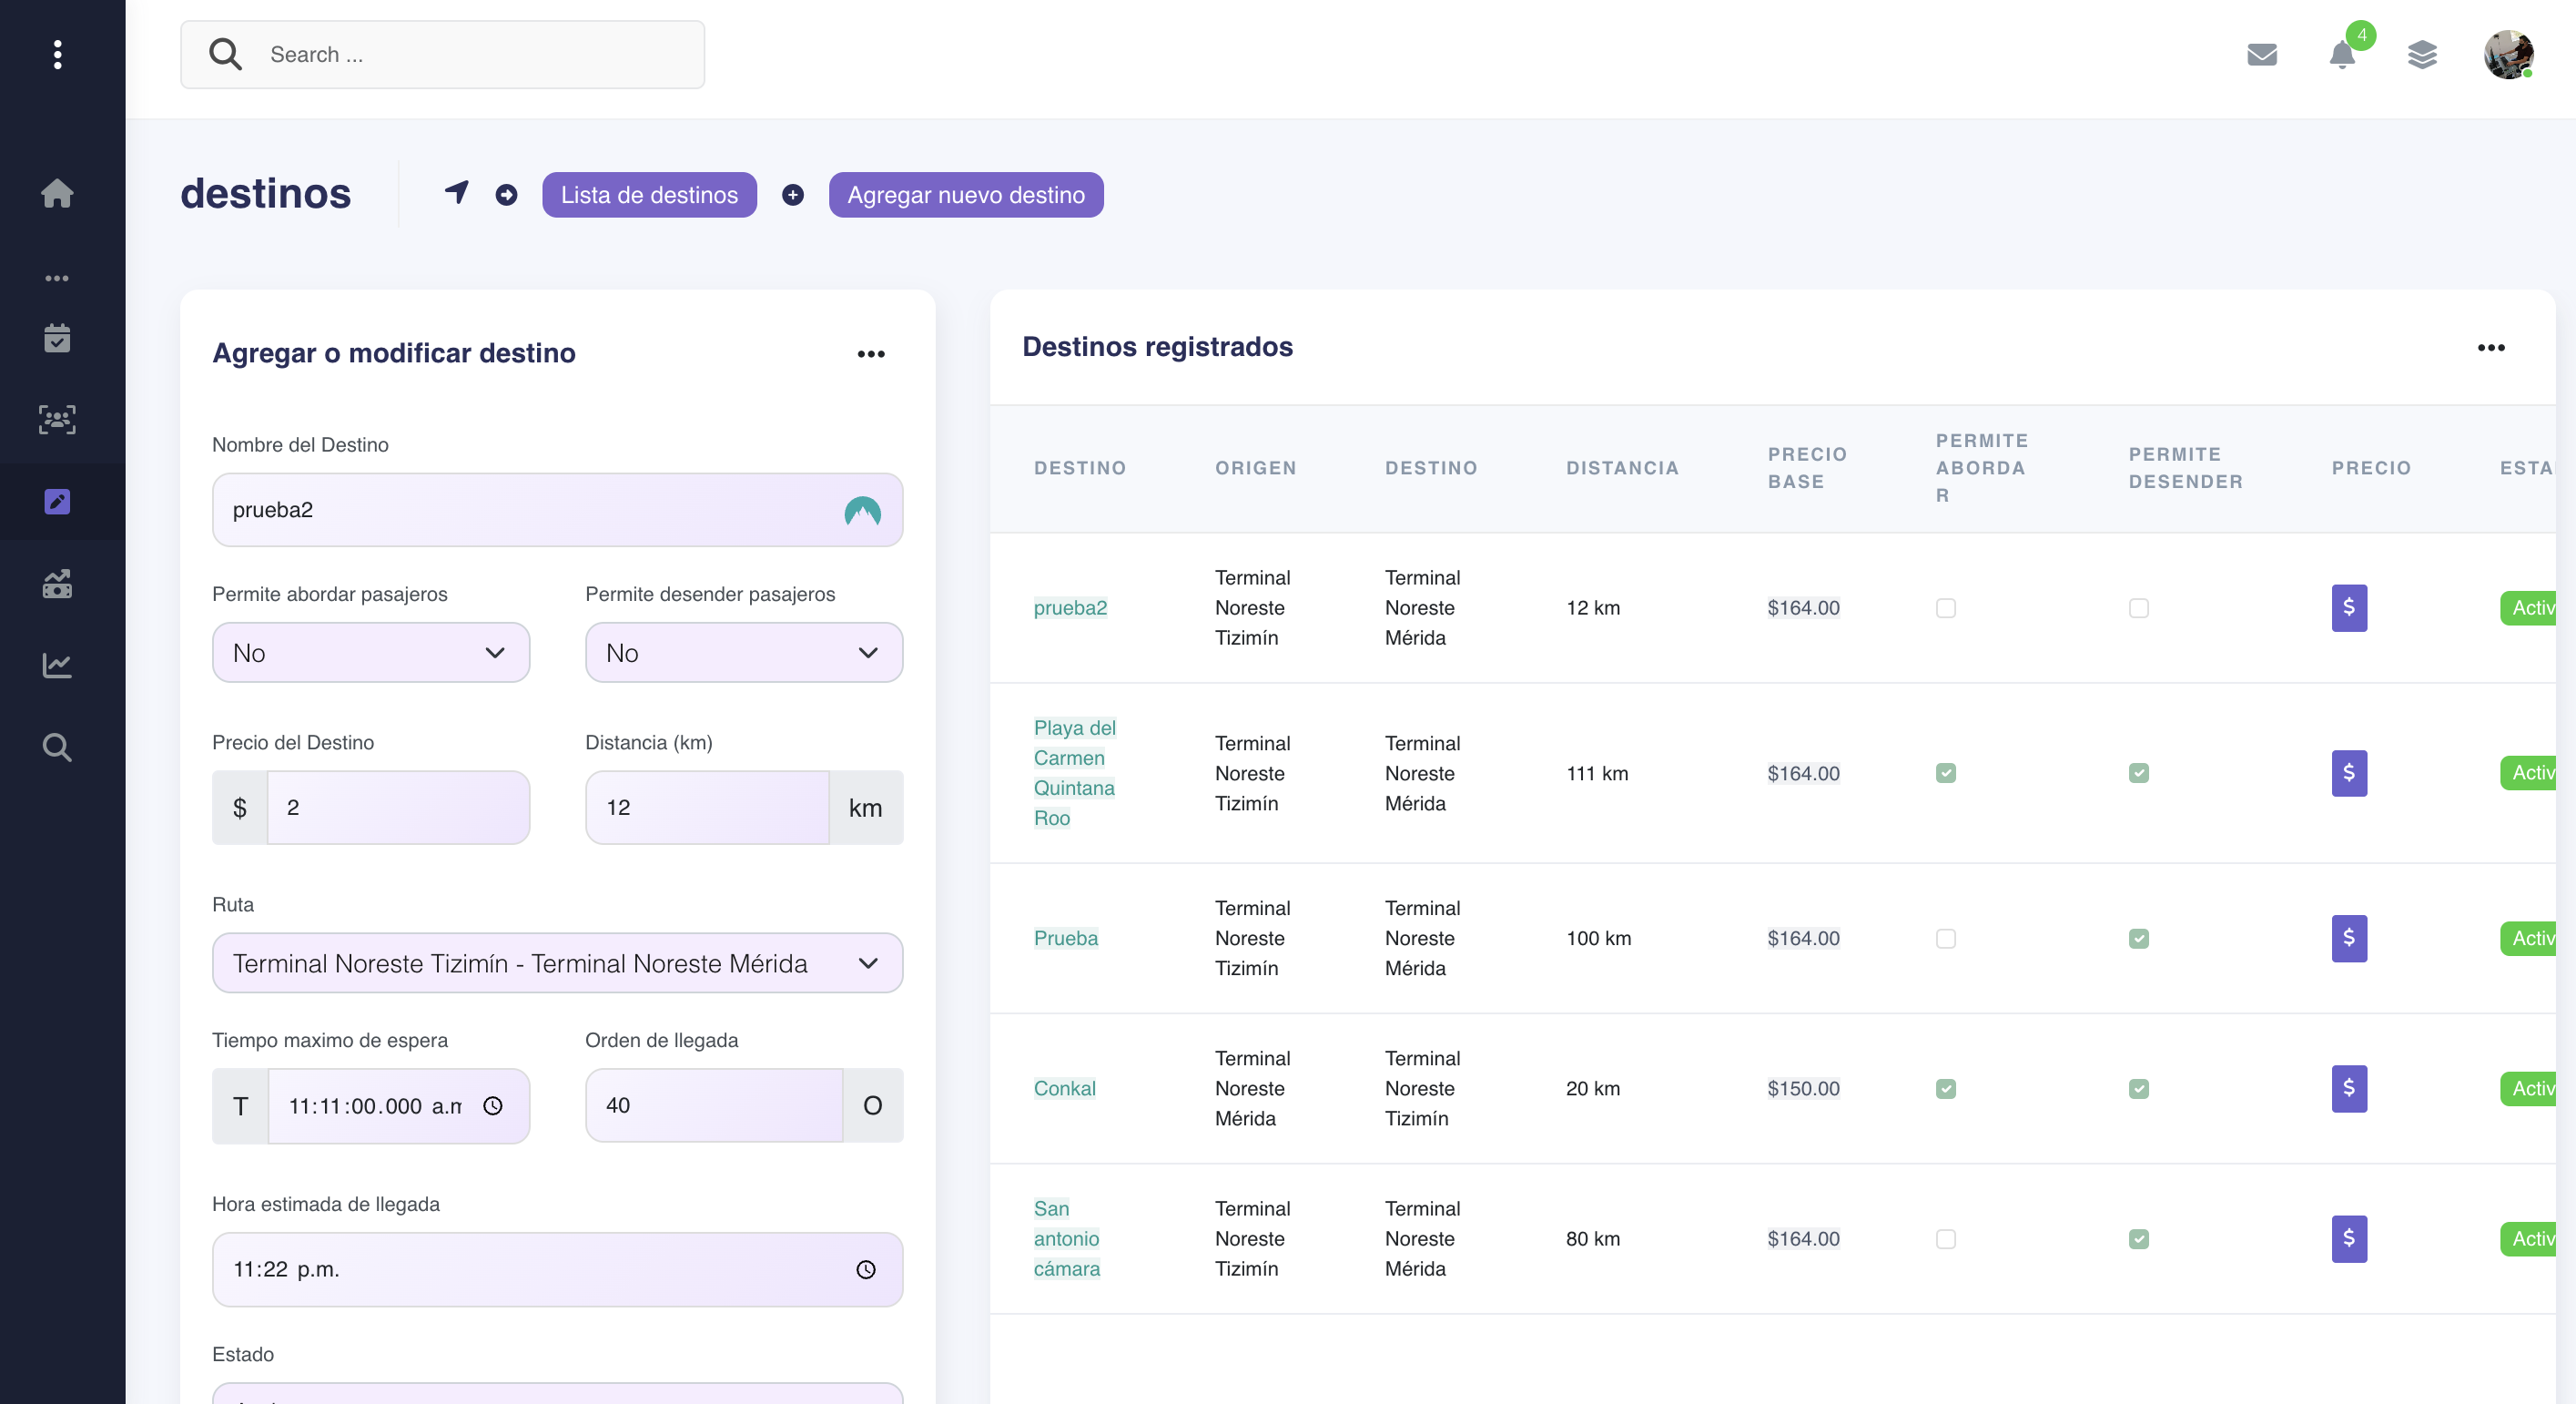Click three-dot menu in Destinos registrados
The width and height of the screenshot is (2576, 1404).
pyautogui.click(x=2490, y=348)
